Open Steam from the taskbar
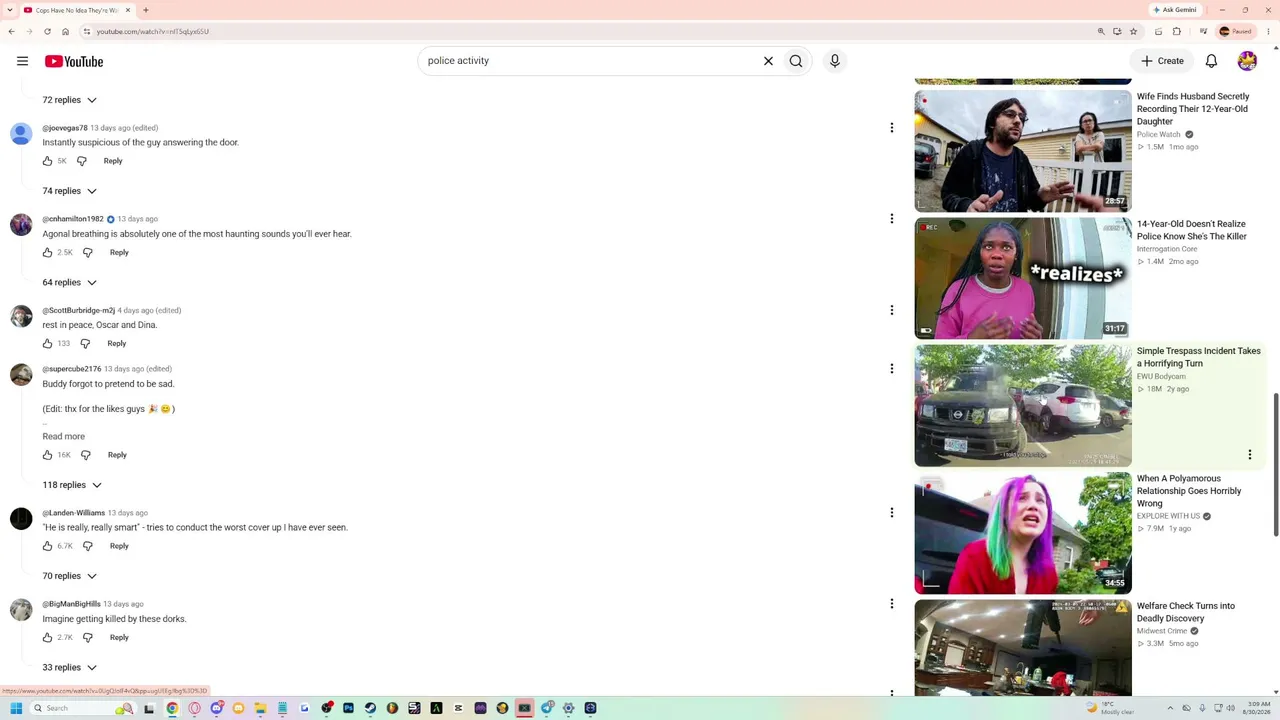The width and height of the screenshot is (1280, 720). 370,708
